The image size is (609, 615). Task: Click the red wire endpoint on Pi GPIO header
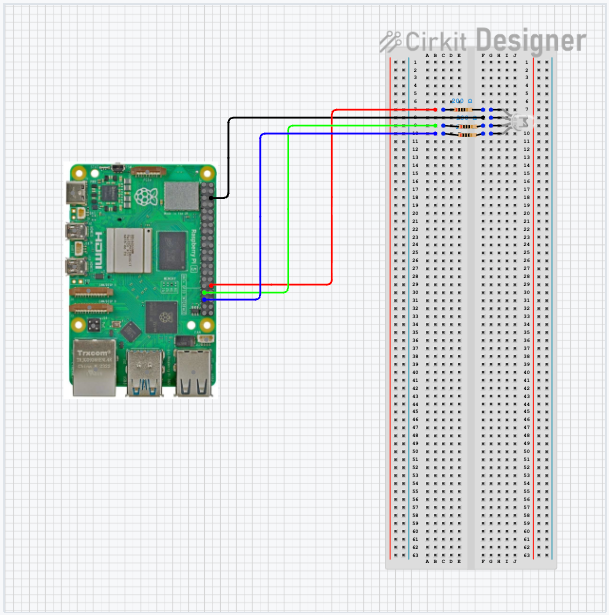(x=211, y=285)
